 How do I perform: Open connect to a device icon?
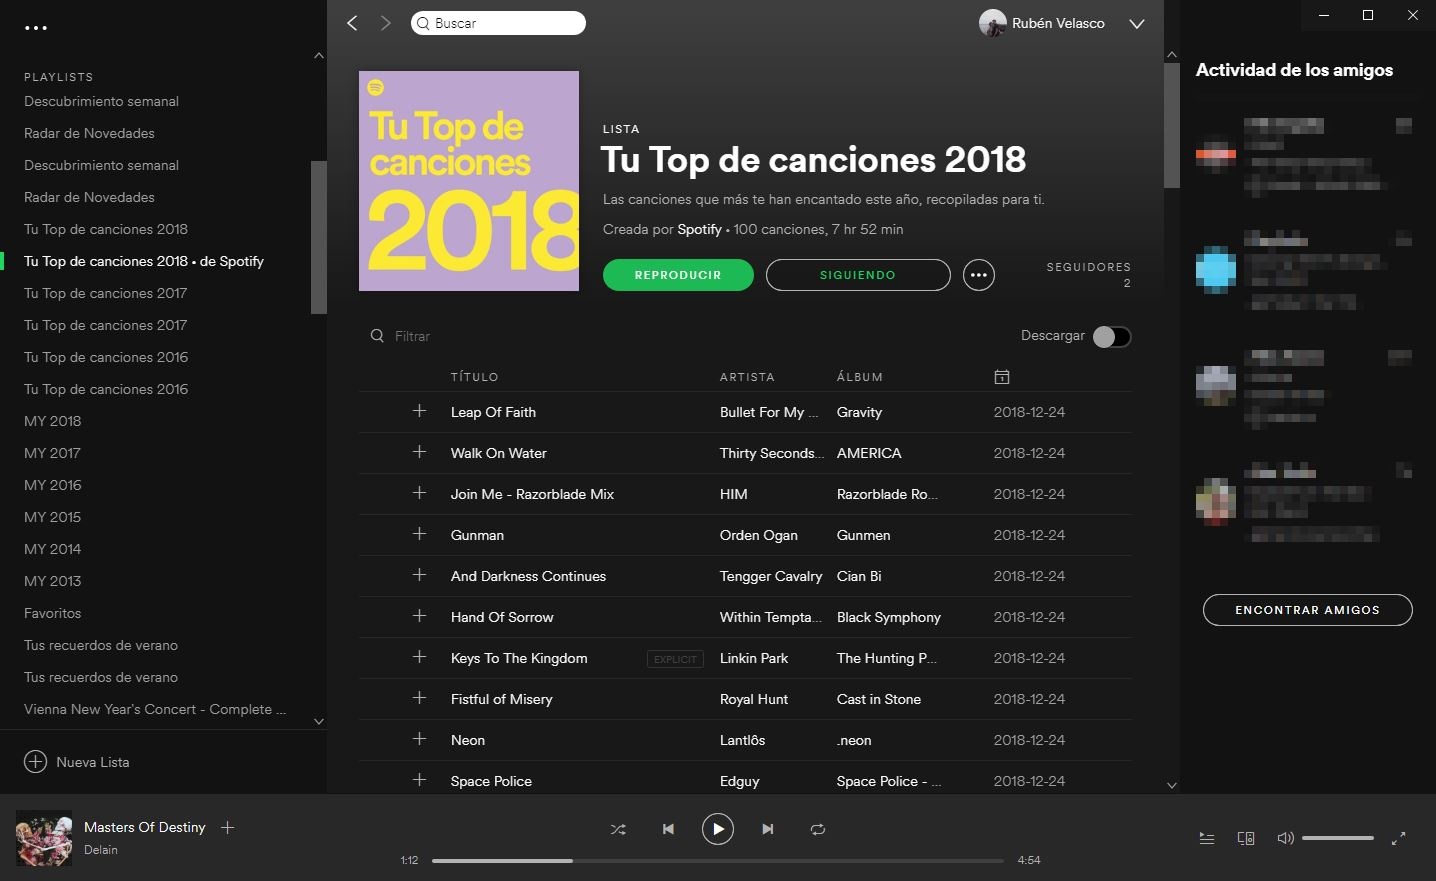click(1246, 838)
